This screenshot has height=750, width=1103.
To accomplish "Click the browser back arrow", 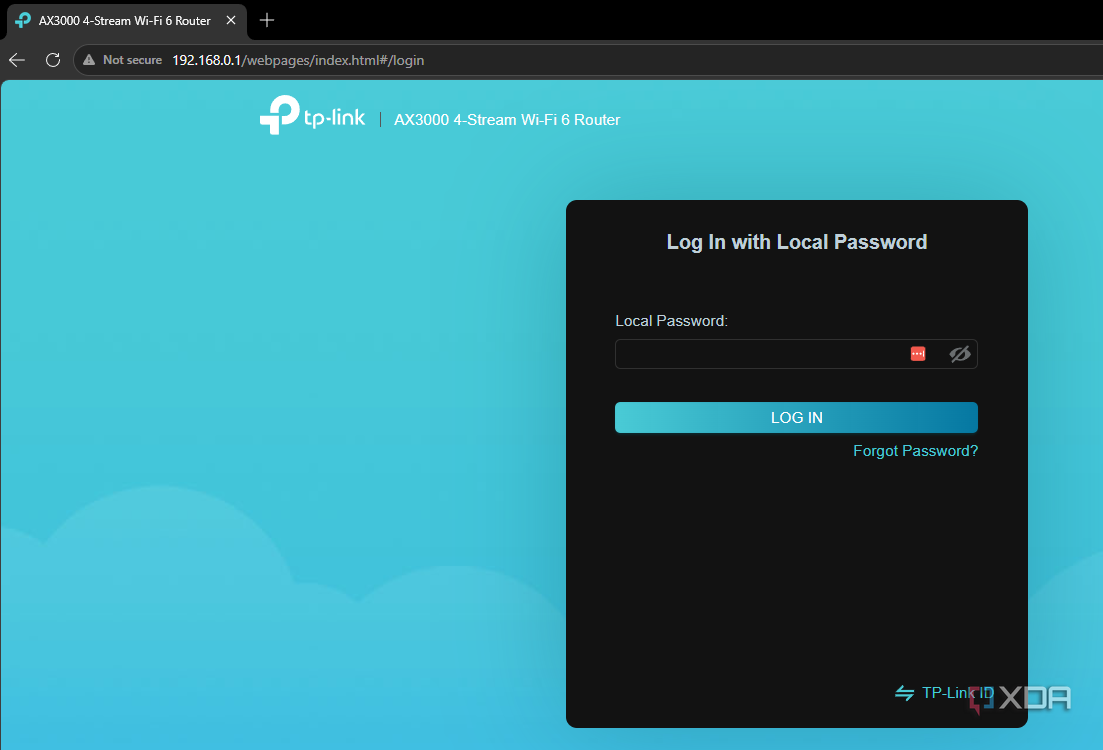I will pos(17,61).
